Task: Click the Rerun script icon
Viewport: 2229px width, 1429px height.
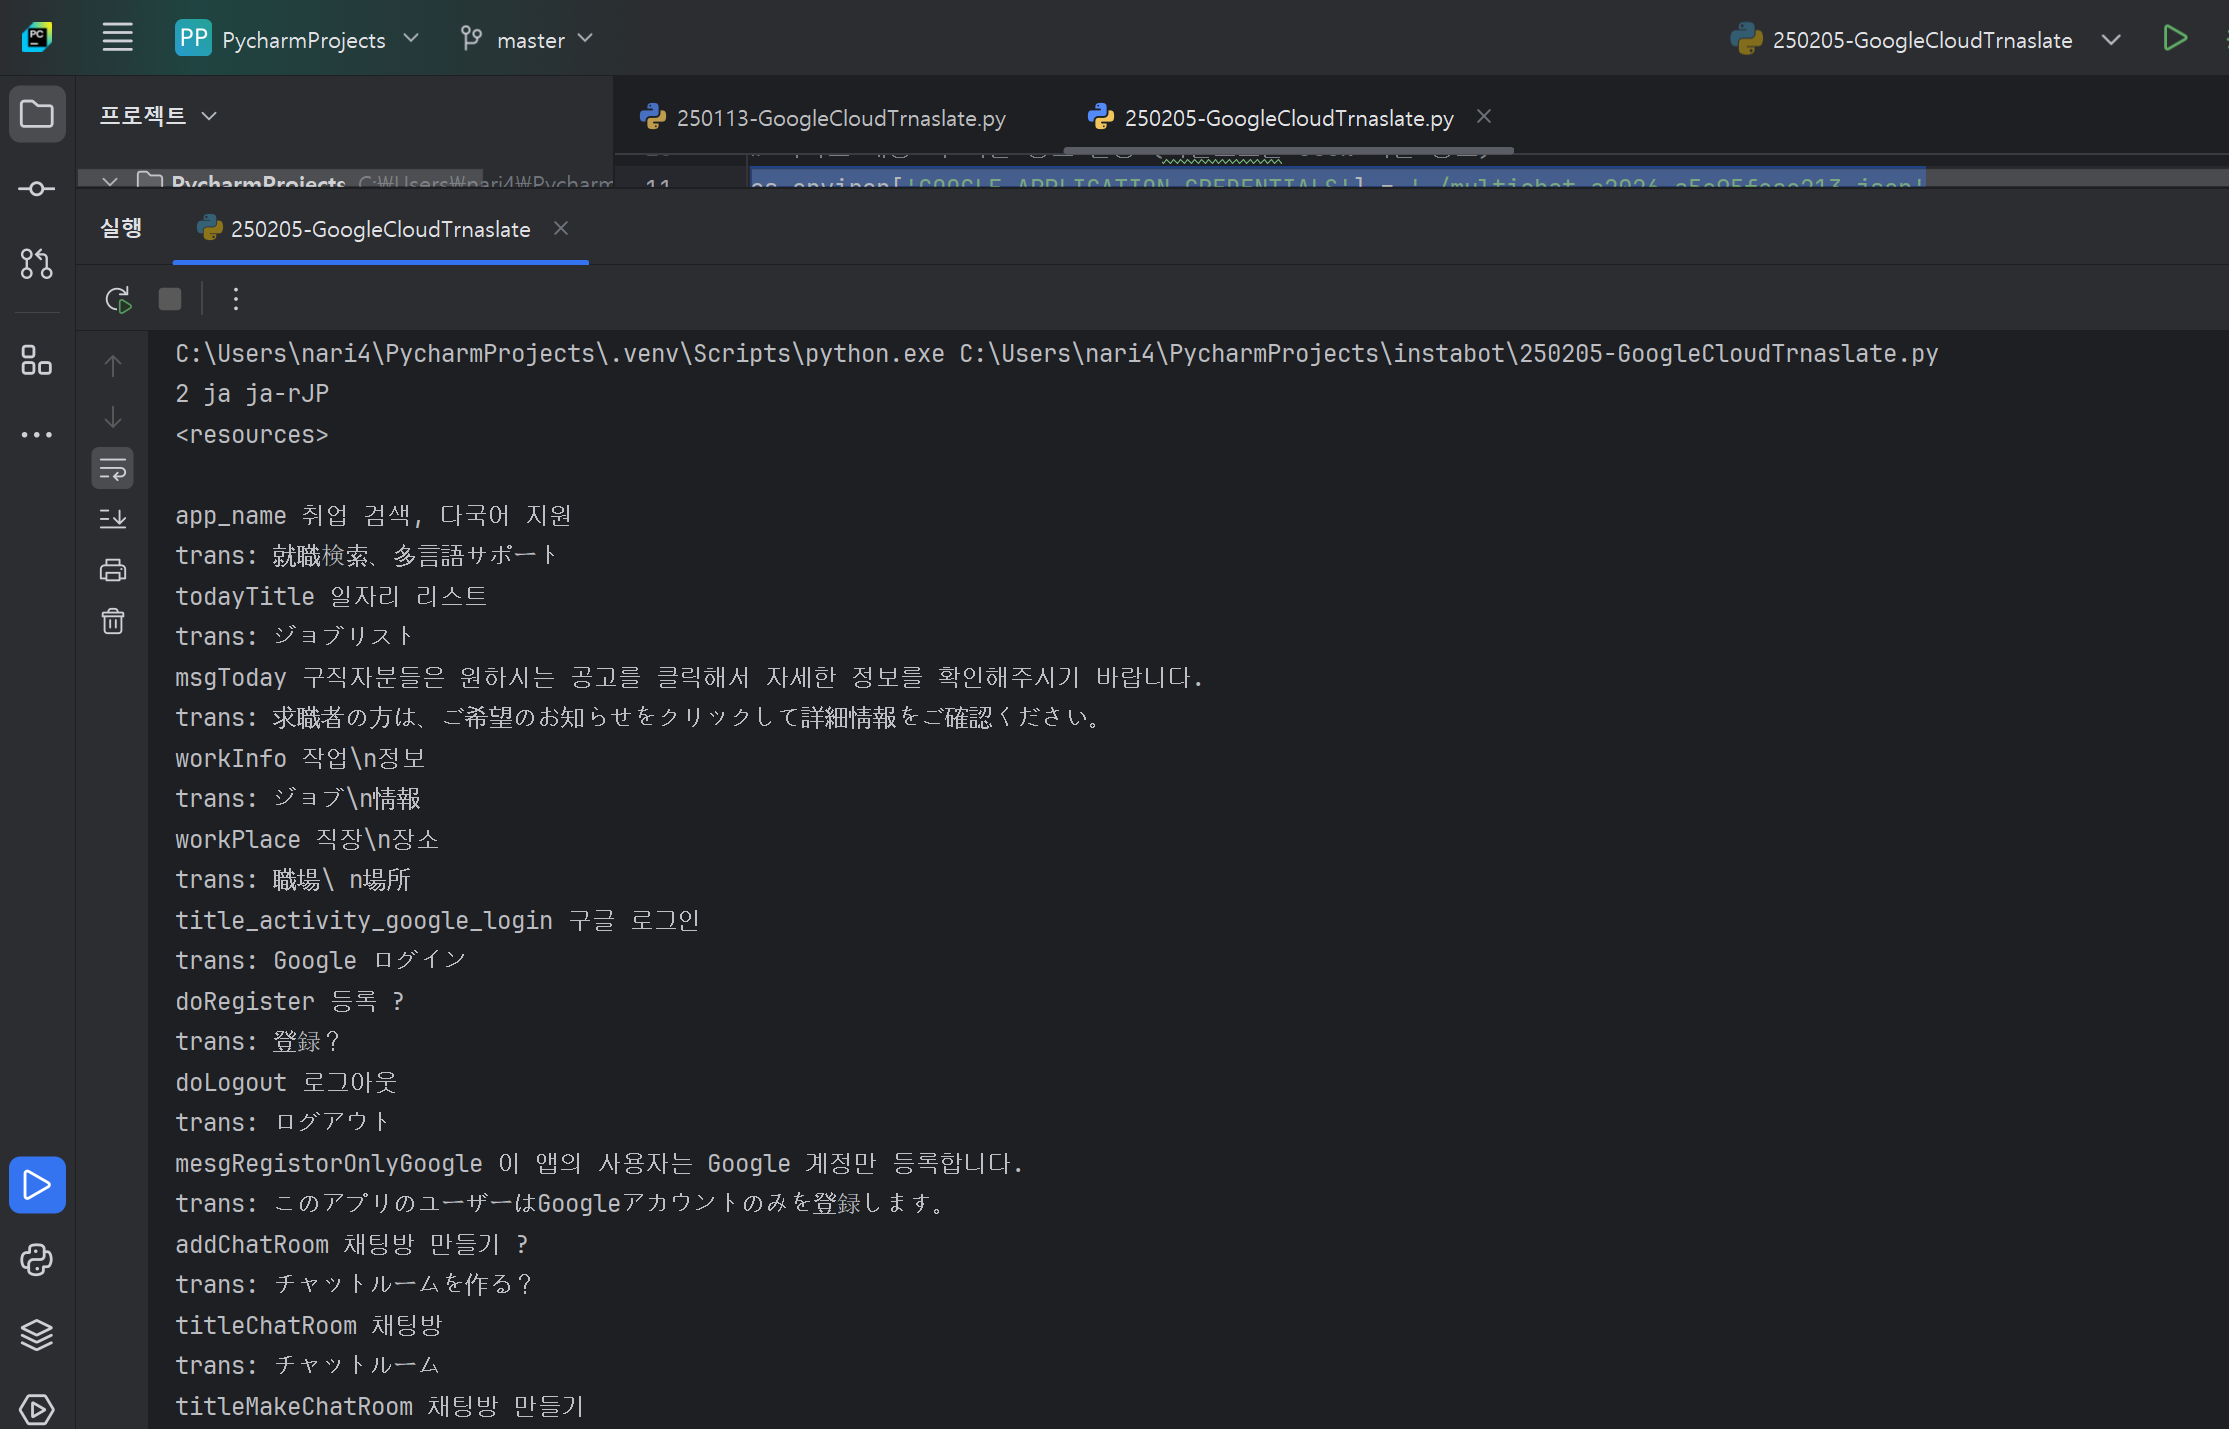Action: (118, 299)
